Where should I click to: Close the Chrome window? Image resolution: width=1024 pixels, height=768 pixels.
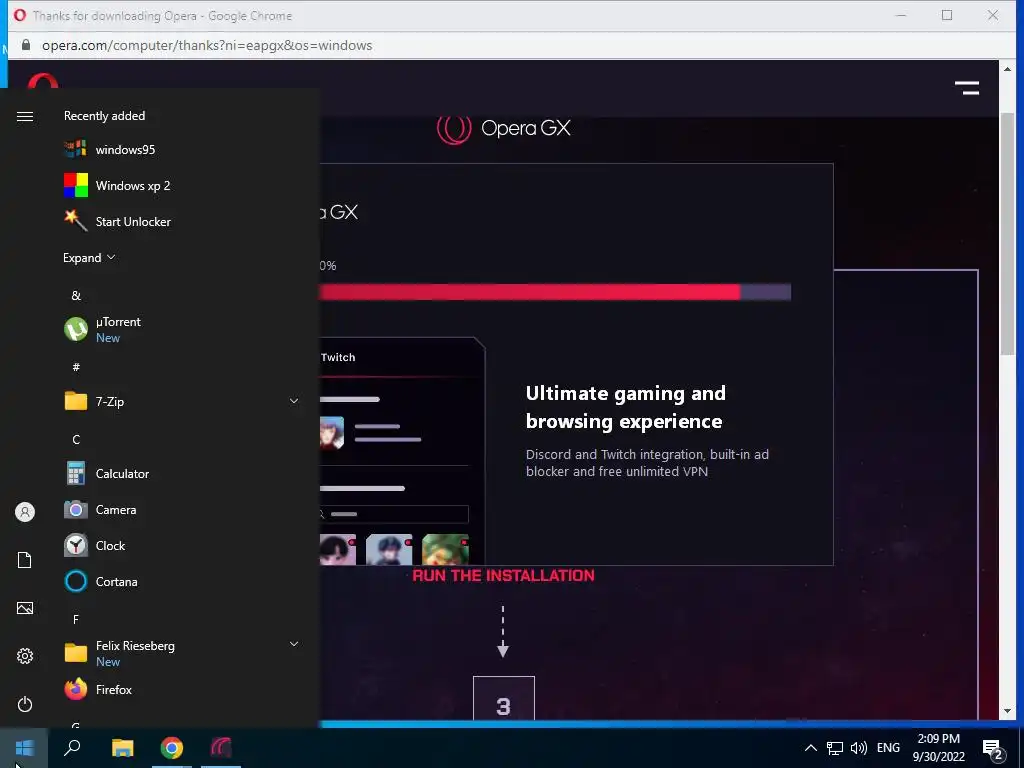tap(993, 15)
